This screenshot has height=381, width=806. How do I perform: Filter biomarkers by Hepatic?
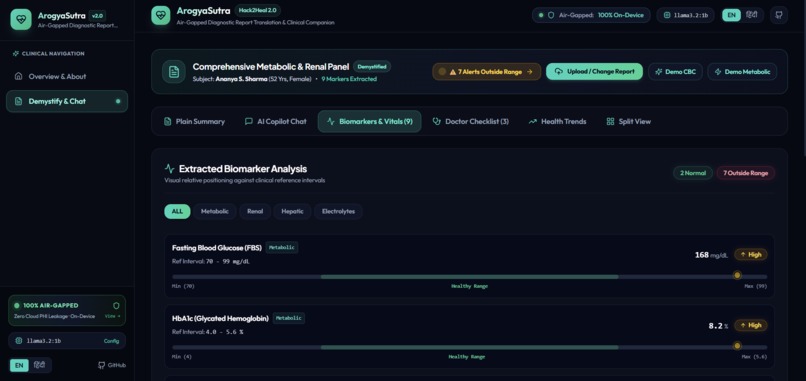click(292, 211)
